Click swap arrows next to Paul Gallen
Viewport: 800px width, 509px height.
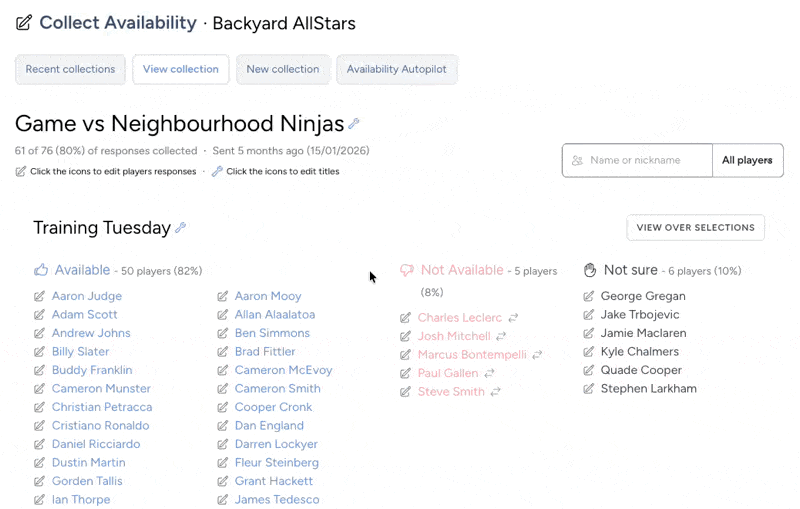click(x=489, y=373)
